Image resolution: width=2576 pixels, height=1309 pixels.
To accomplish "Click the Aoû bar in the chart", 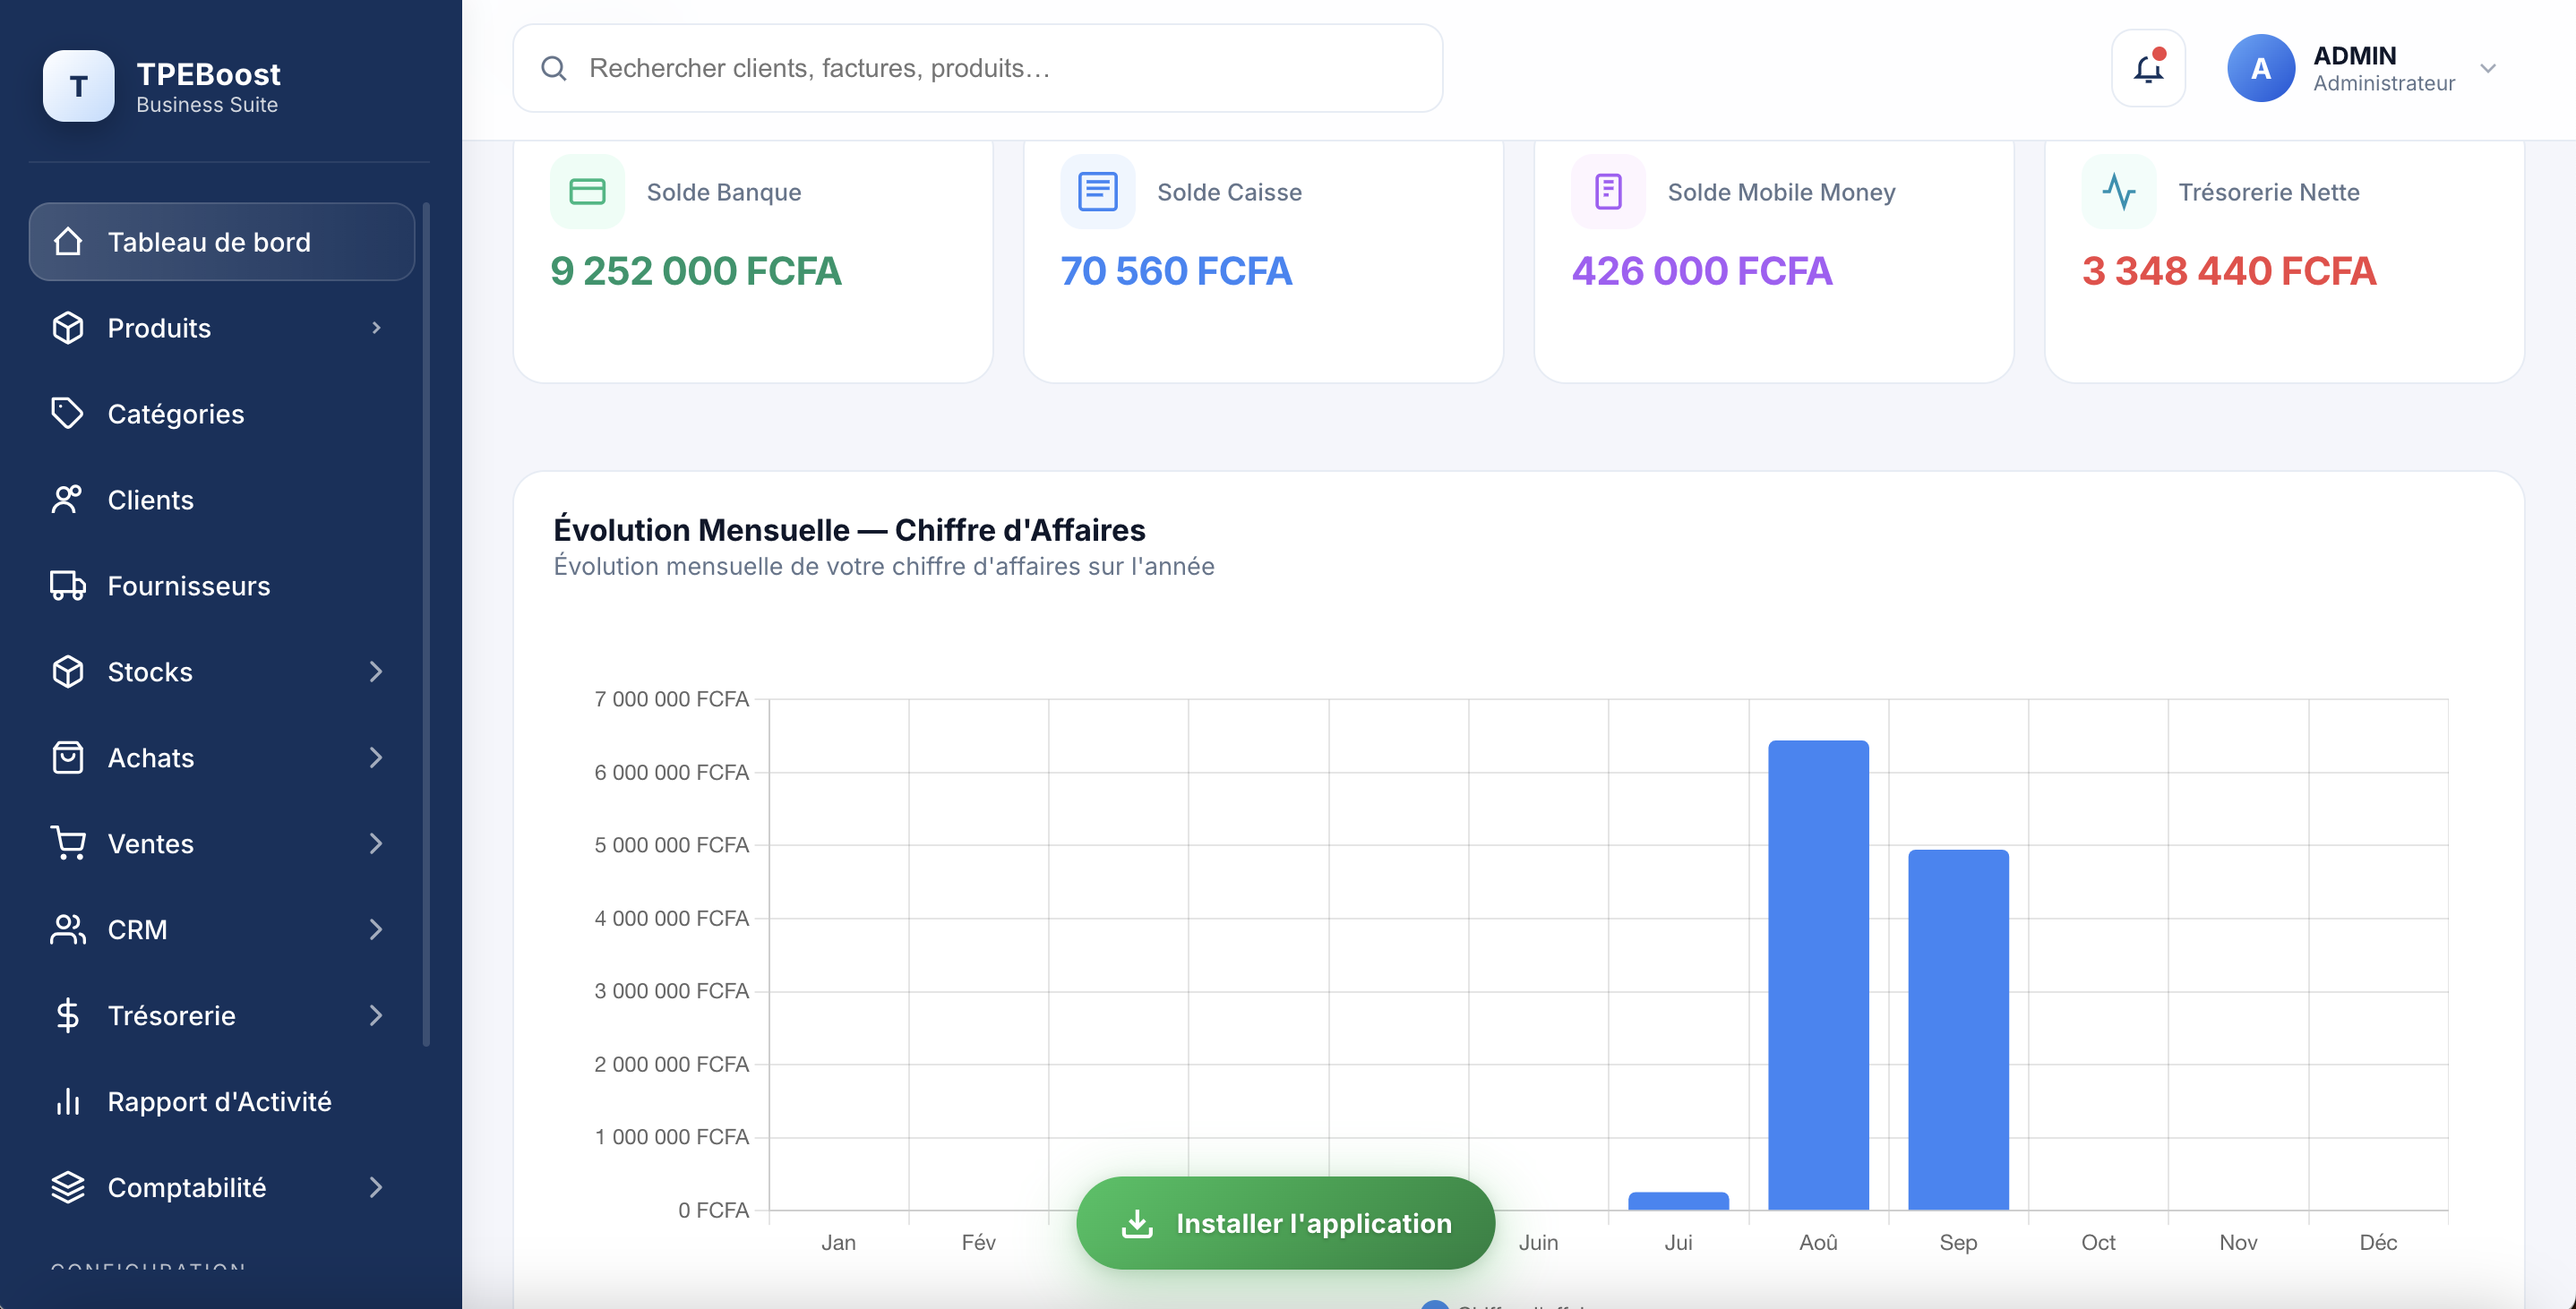I will point(1818,975).
